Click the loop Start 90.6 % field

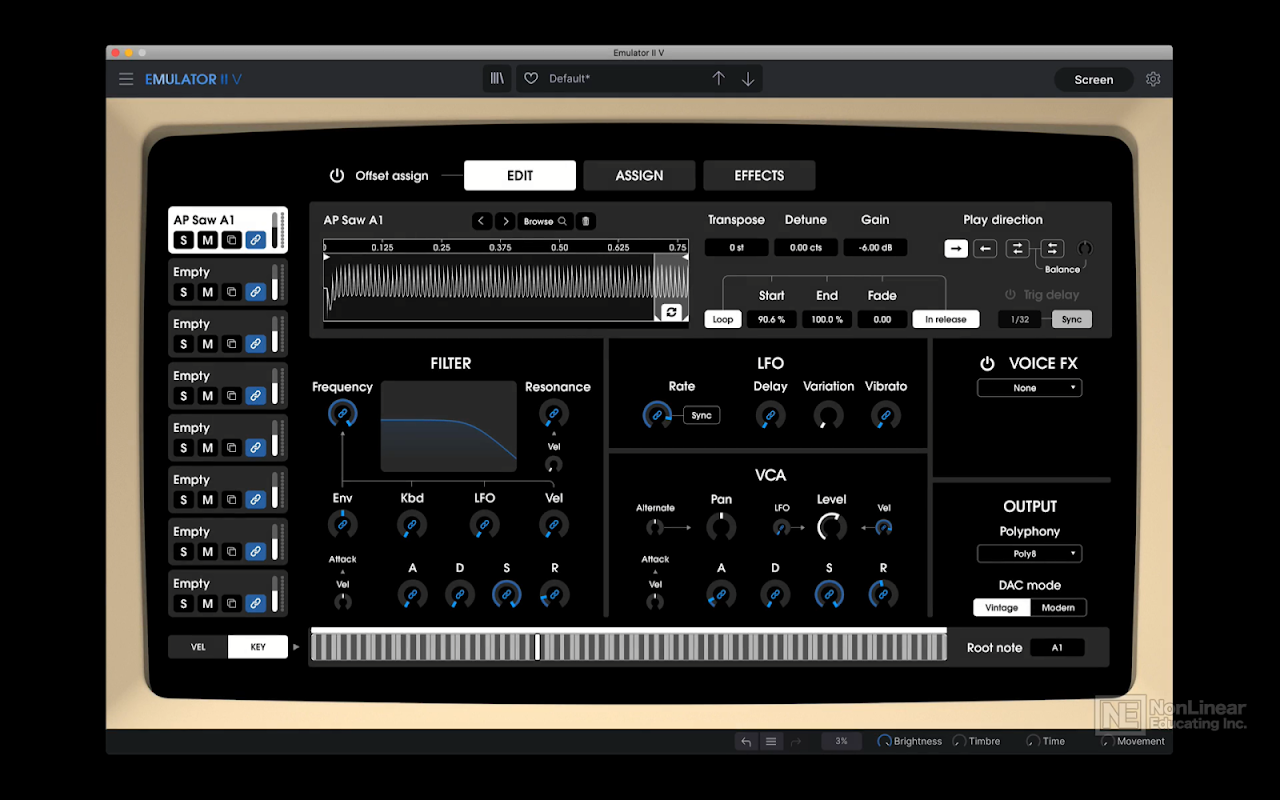tap(771, 319)
